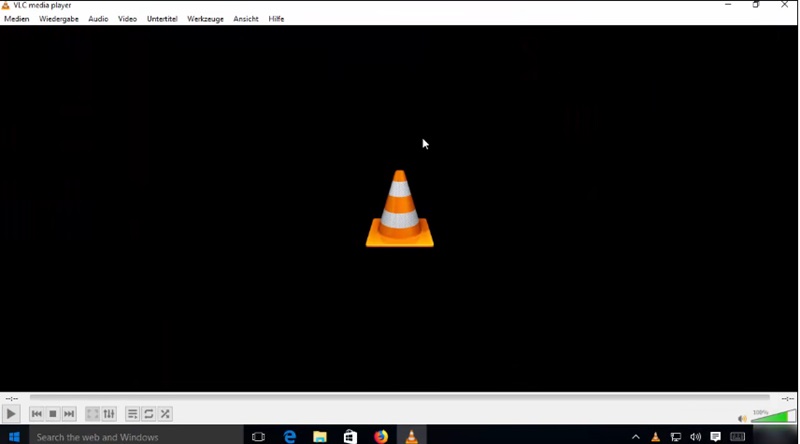Select the VLC taskbar button
Image resolution: width=800 pixels, height=444 pixels.
point(411,437)
